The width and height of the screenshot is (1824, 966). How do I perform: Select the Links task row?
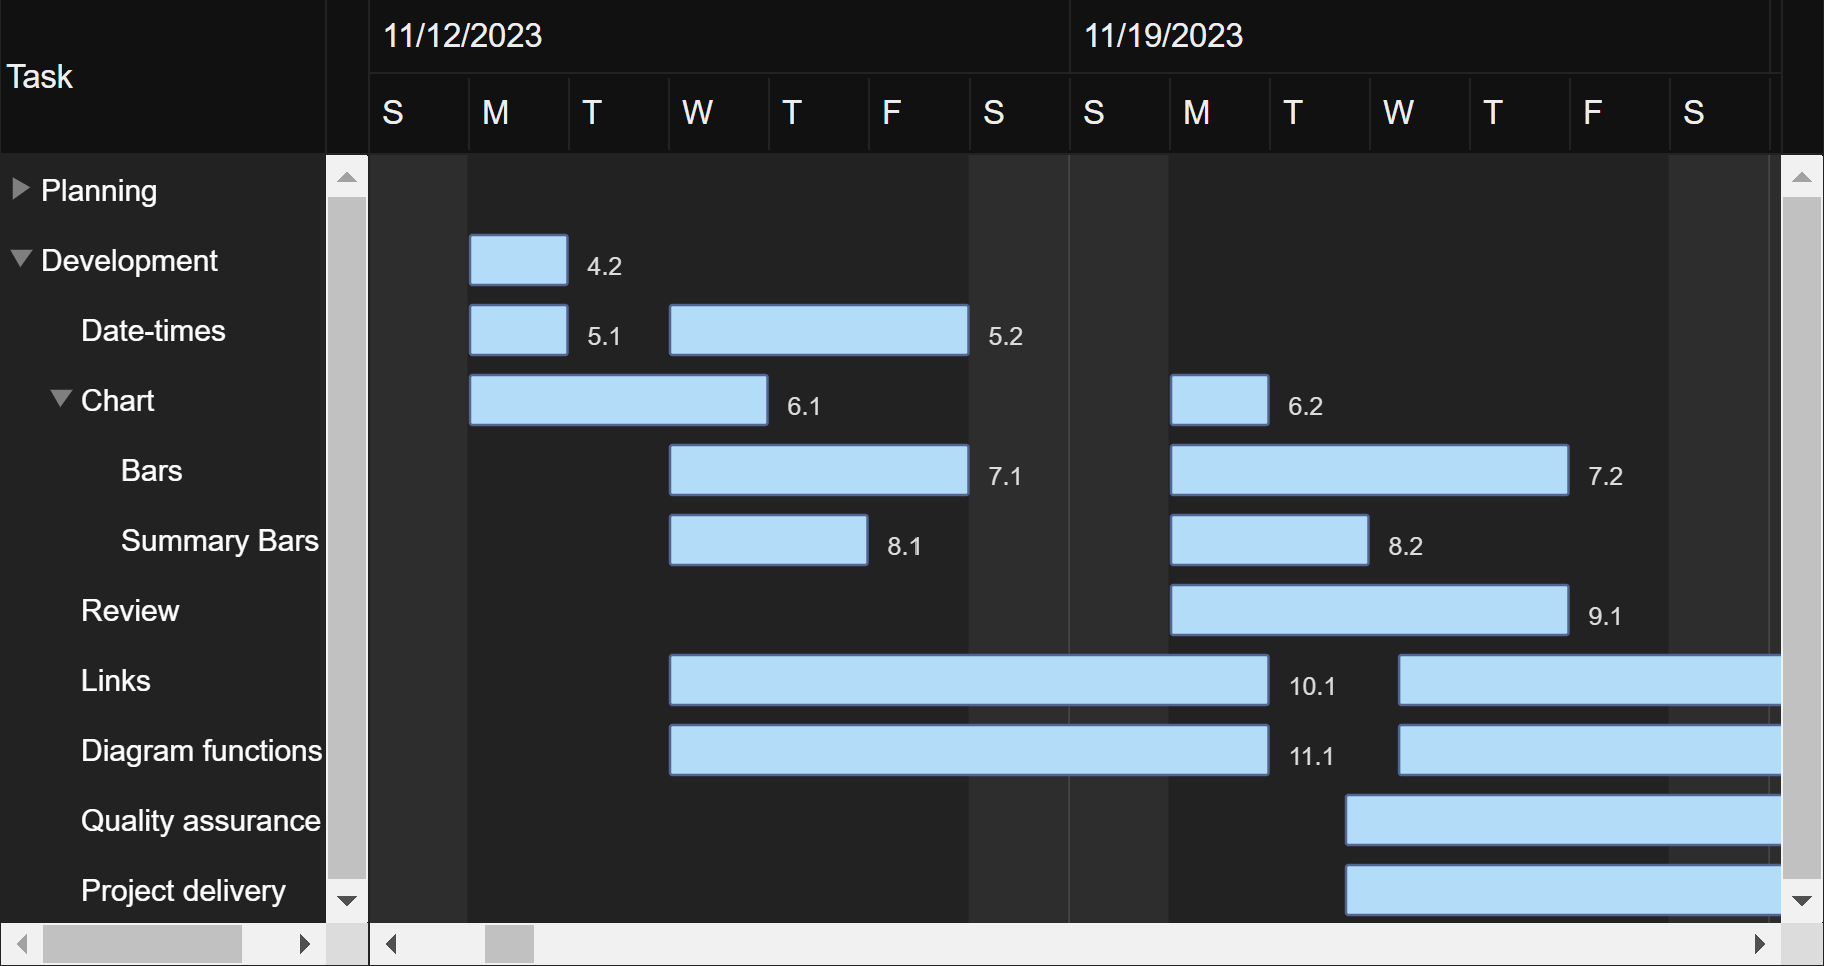click(115, 681)
